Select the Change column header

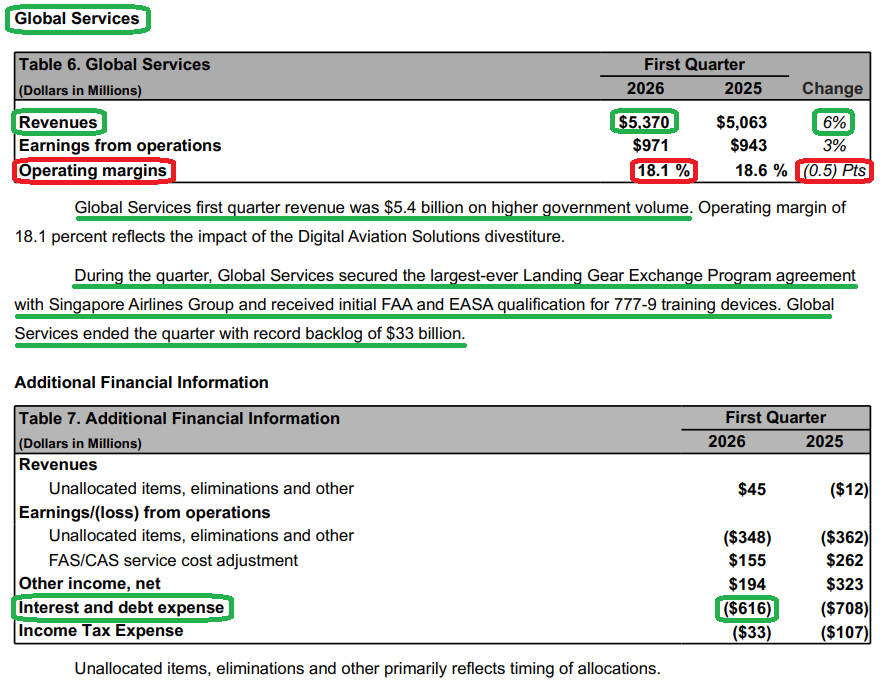coord(832,89)
